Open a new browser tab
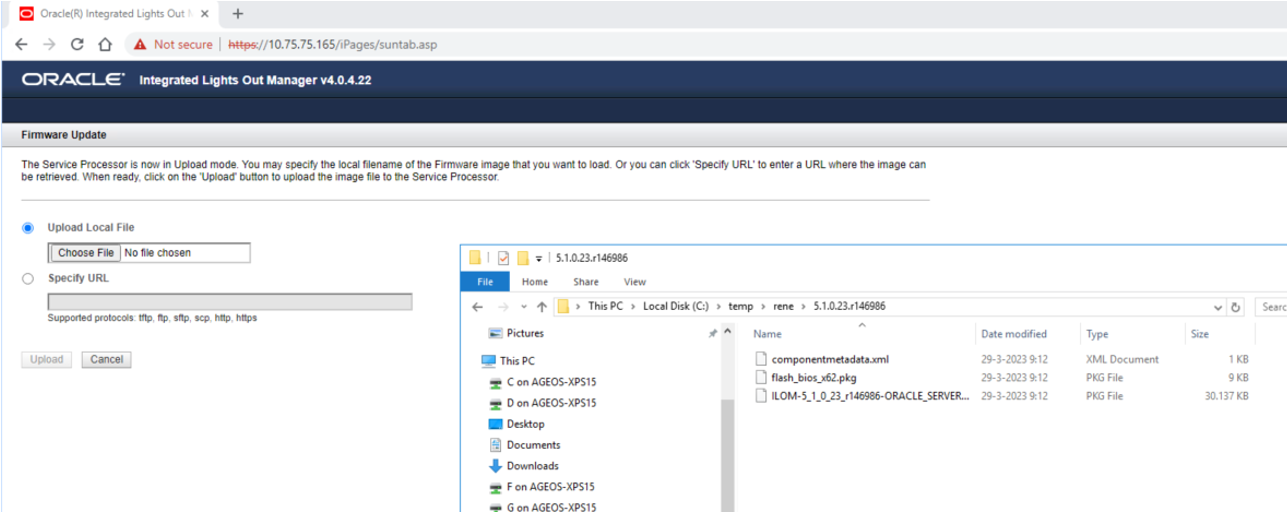1287x518 pixels. pyautogui.click(x=238, y=14)
